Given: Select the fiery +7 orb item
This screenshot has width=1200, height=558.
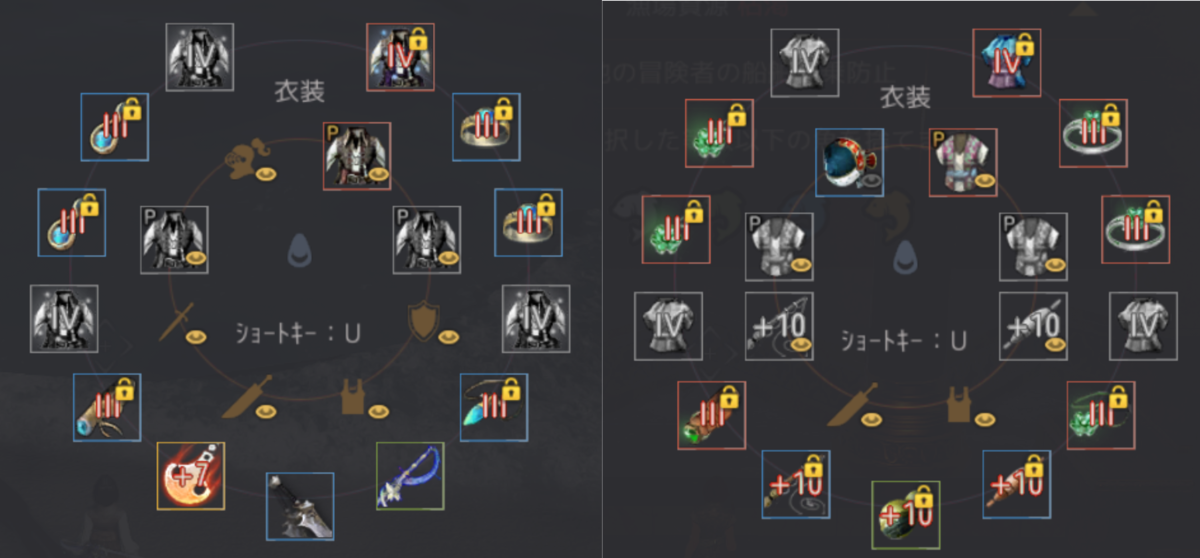Looking at the screenshot, I should click(x=191, y=475).
